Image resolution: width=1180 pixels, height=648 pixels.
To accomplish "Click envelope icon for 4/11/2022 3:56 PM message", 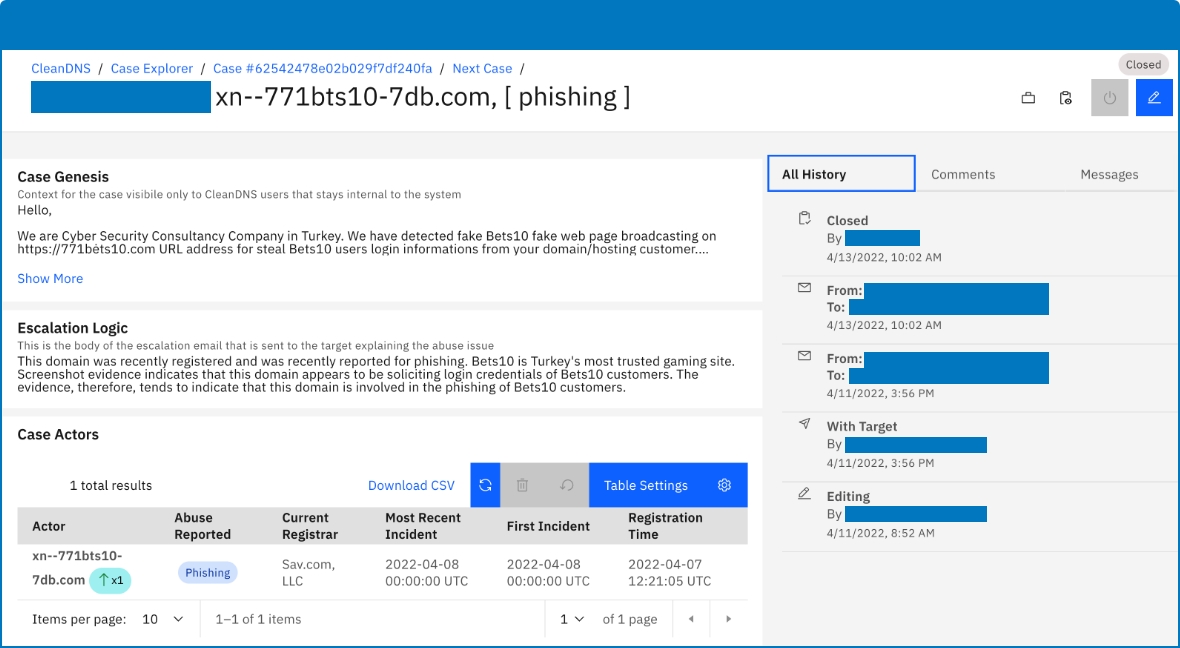I will pyautogui.click(x=804, y=356).
